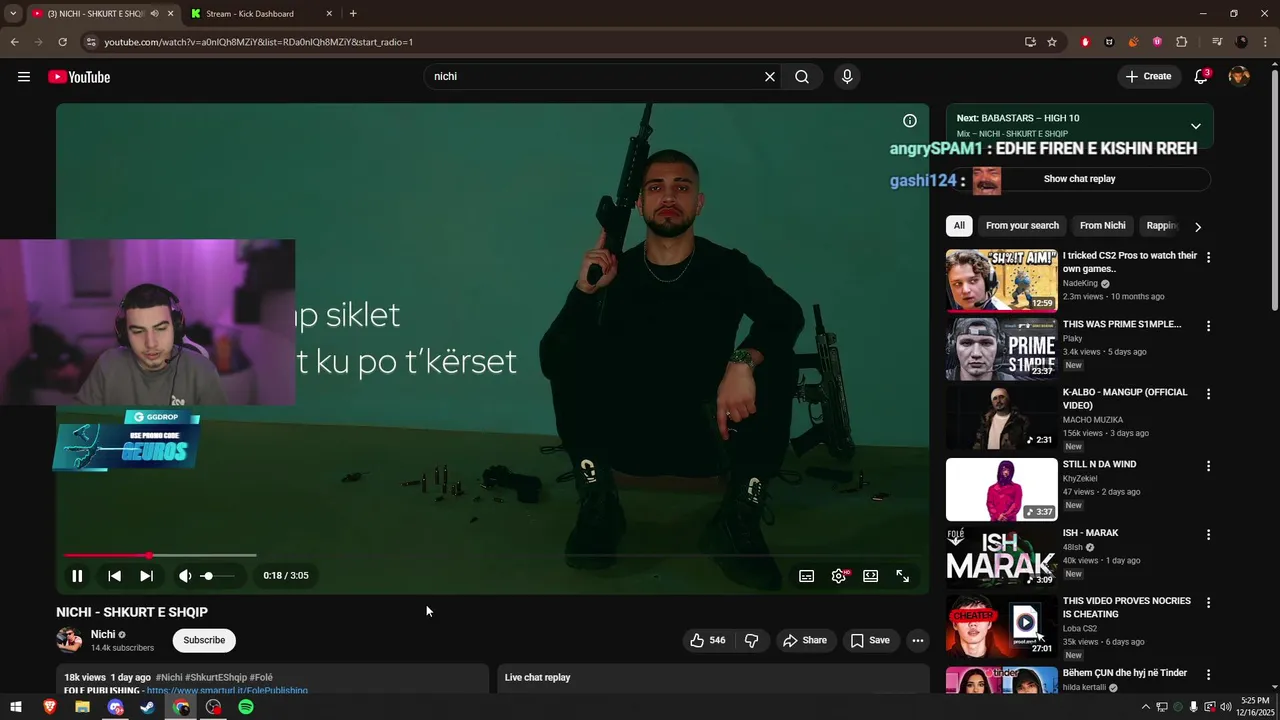The height and width of the screenshot is (720, 1280).
Task: Open the browser three-dot menu
Action: (x=1266, y=42)
